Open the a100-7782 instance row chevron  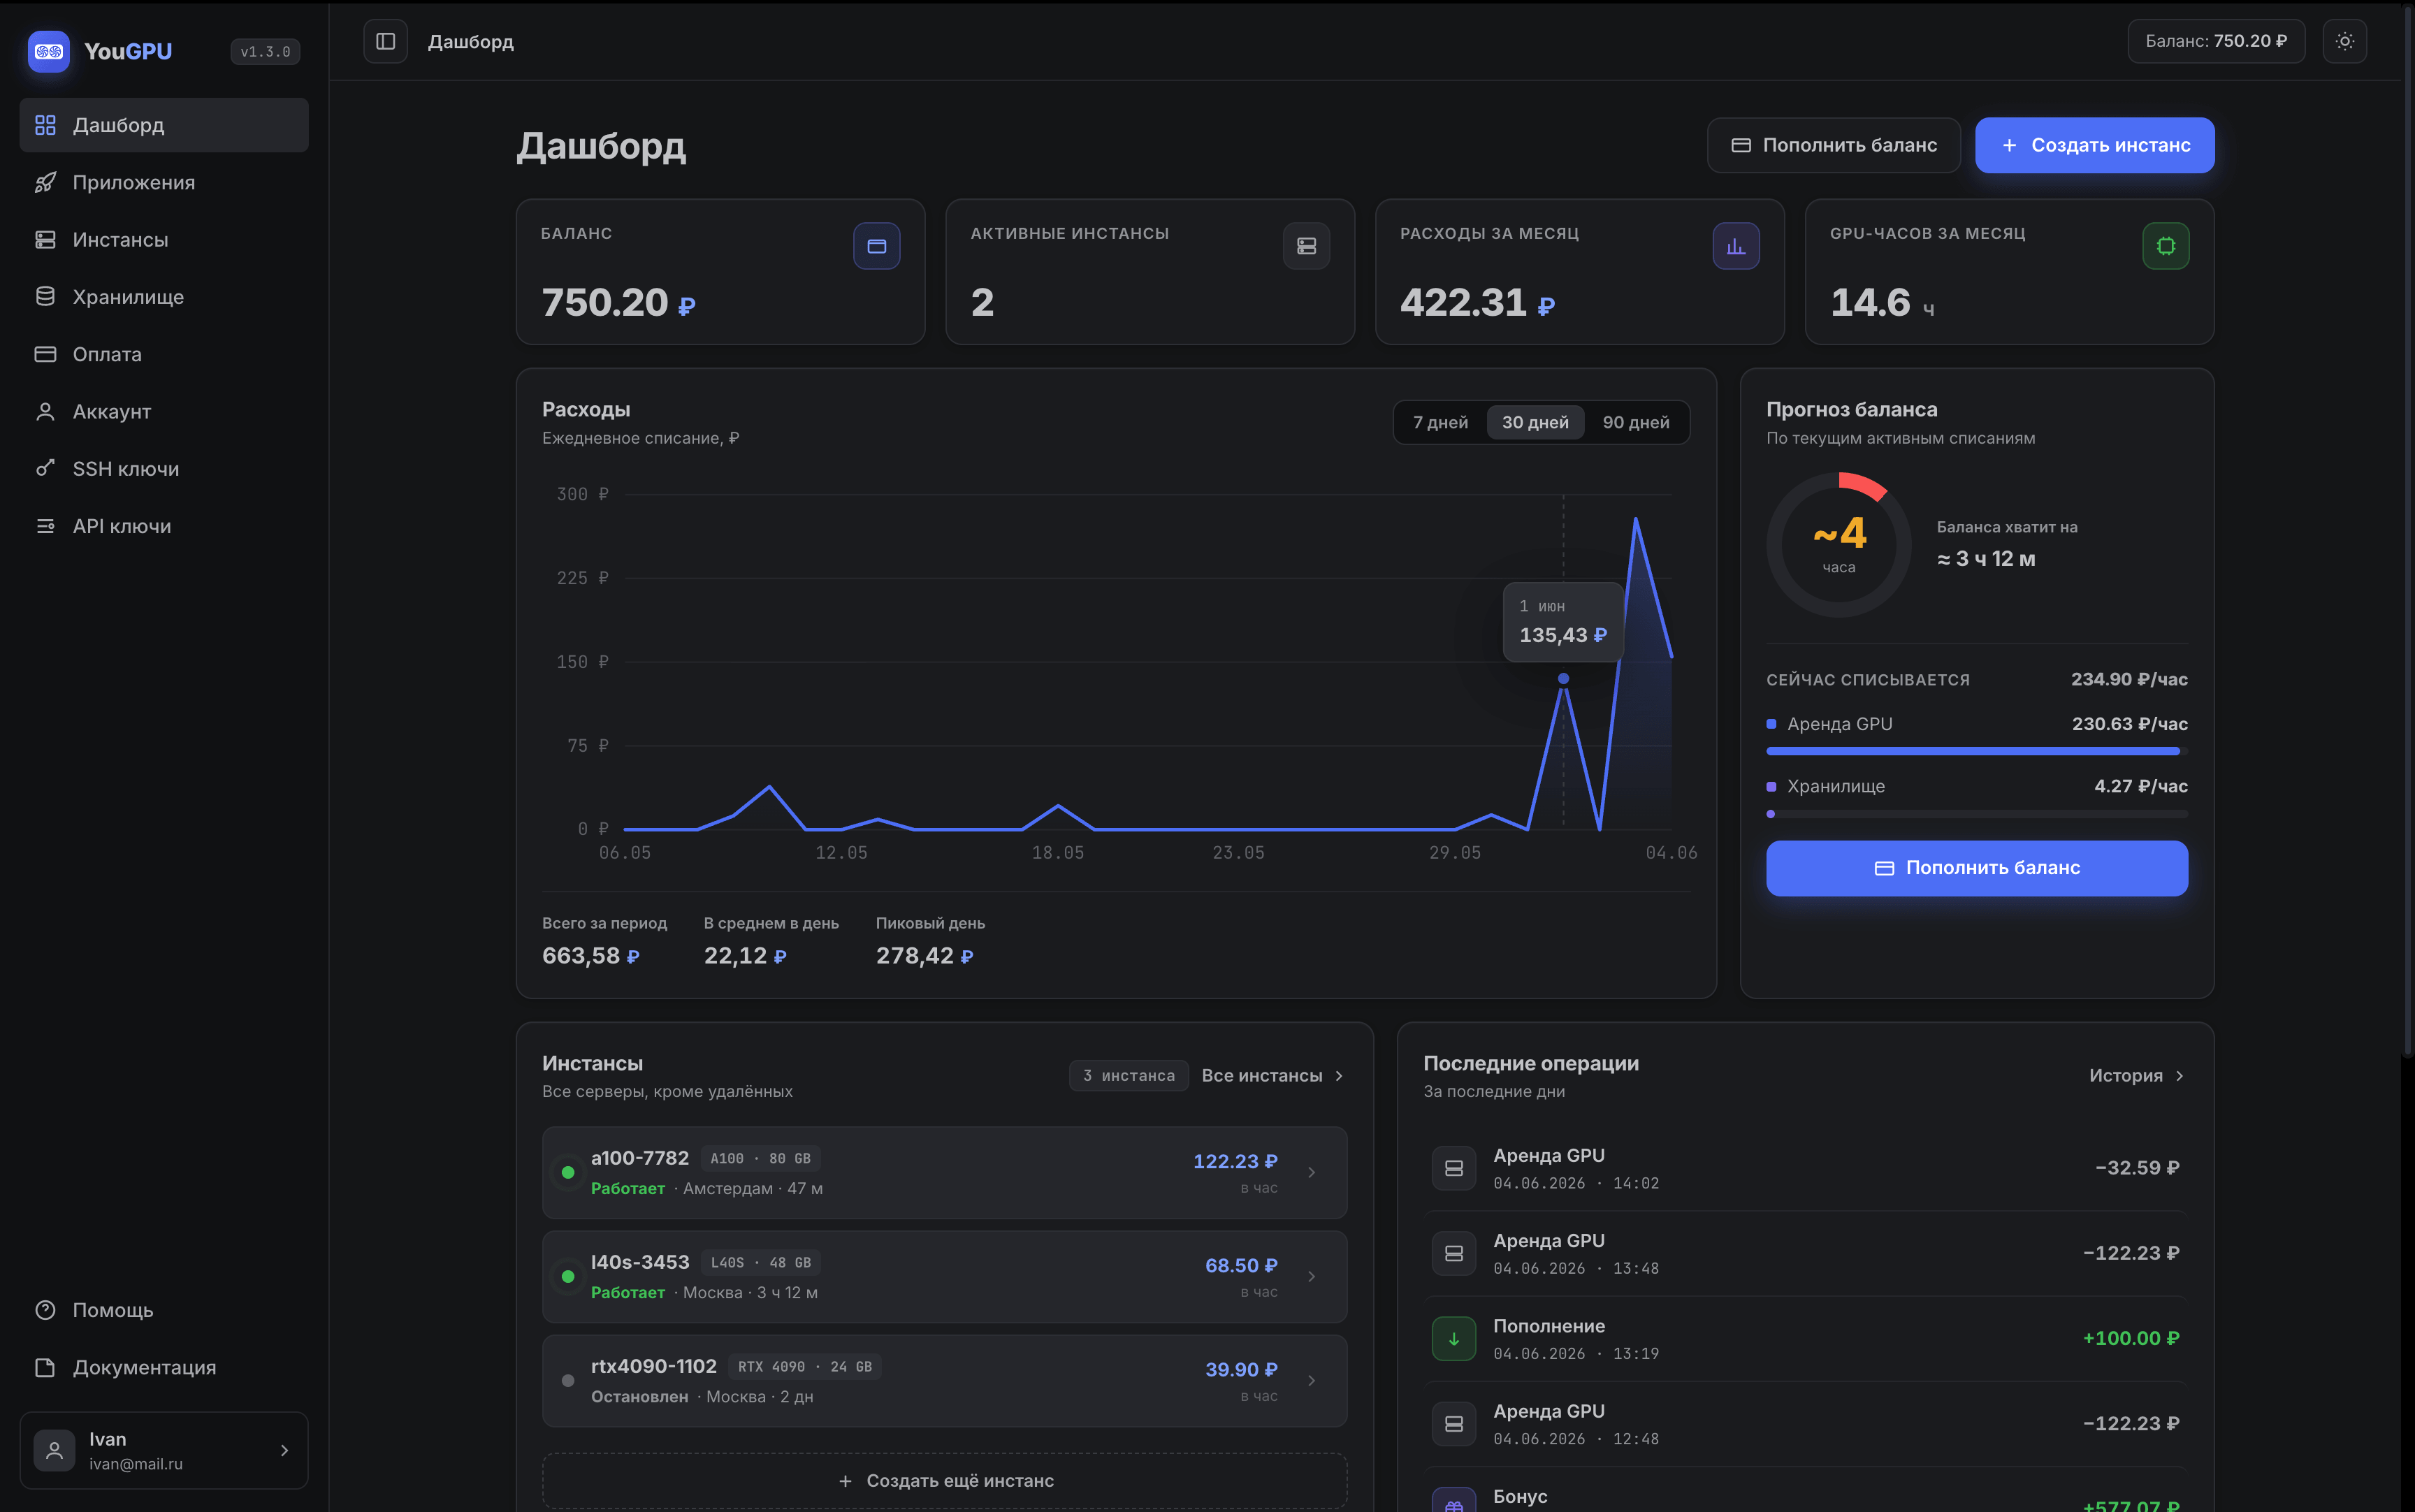[x=1311, y=1172]
